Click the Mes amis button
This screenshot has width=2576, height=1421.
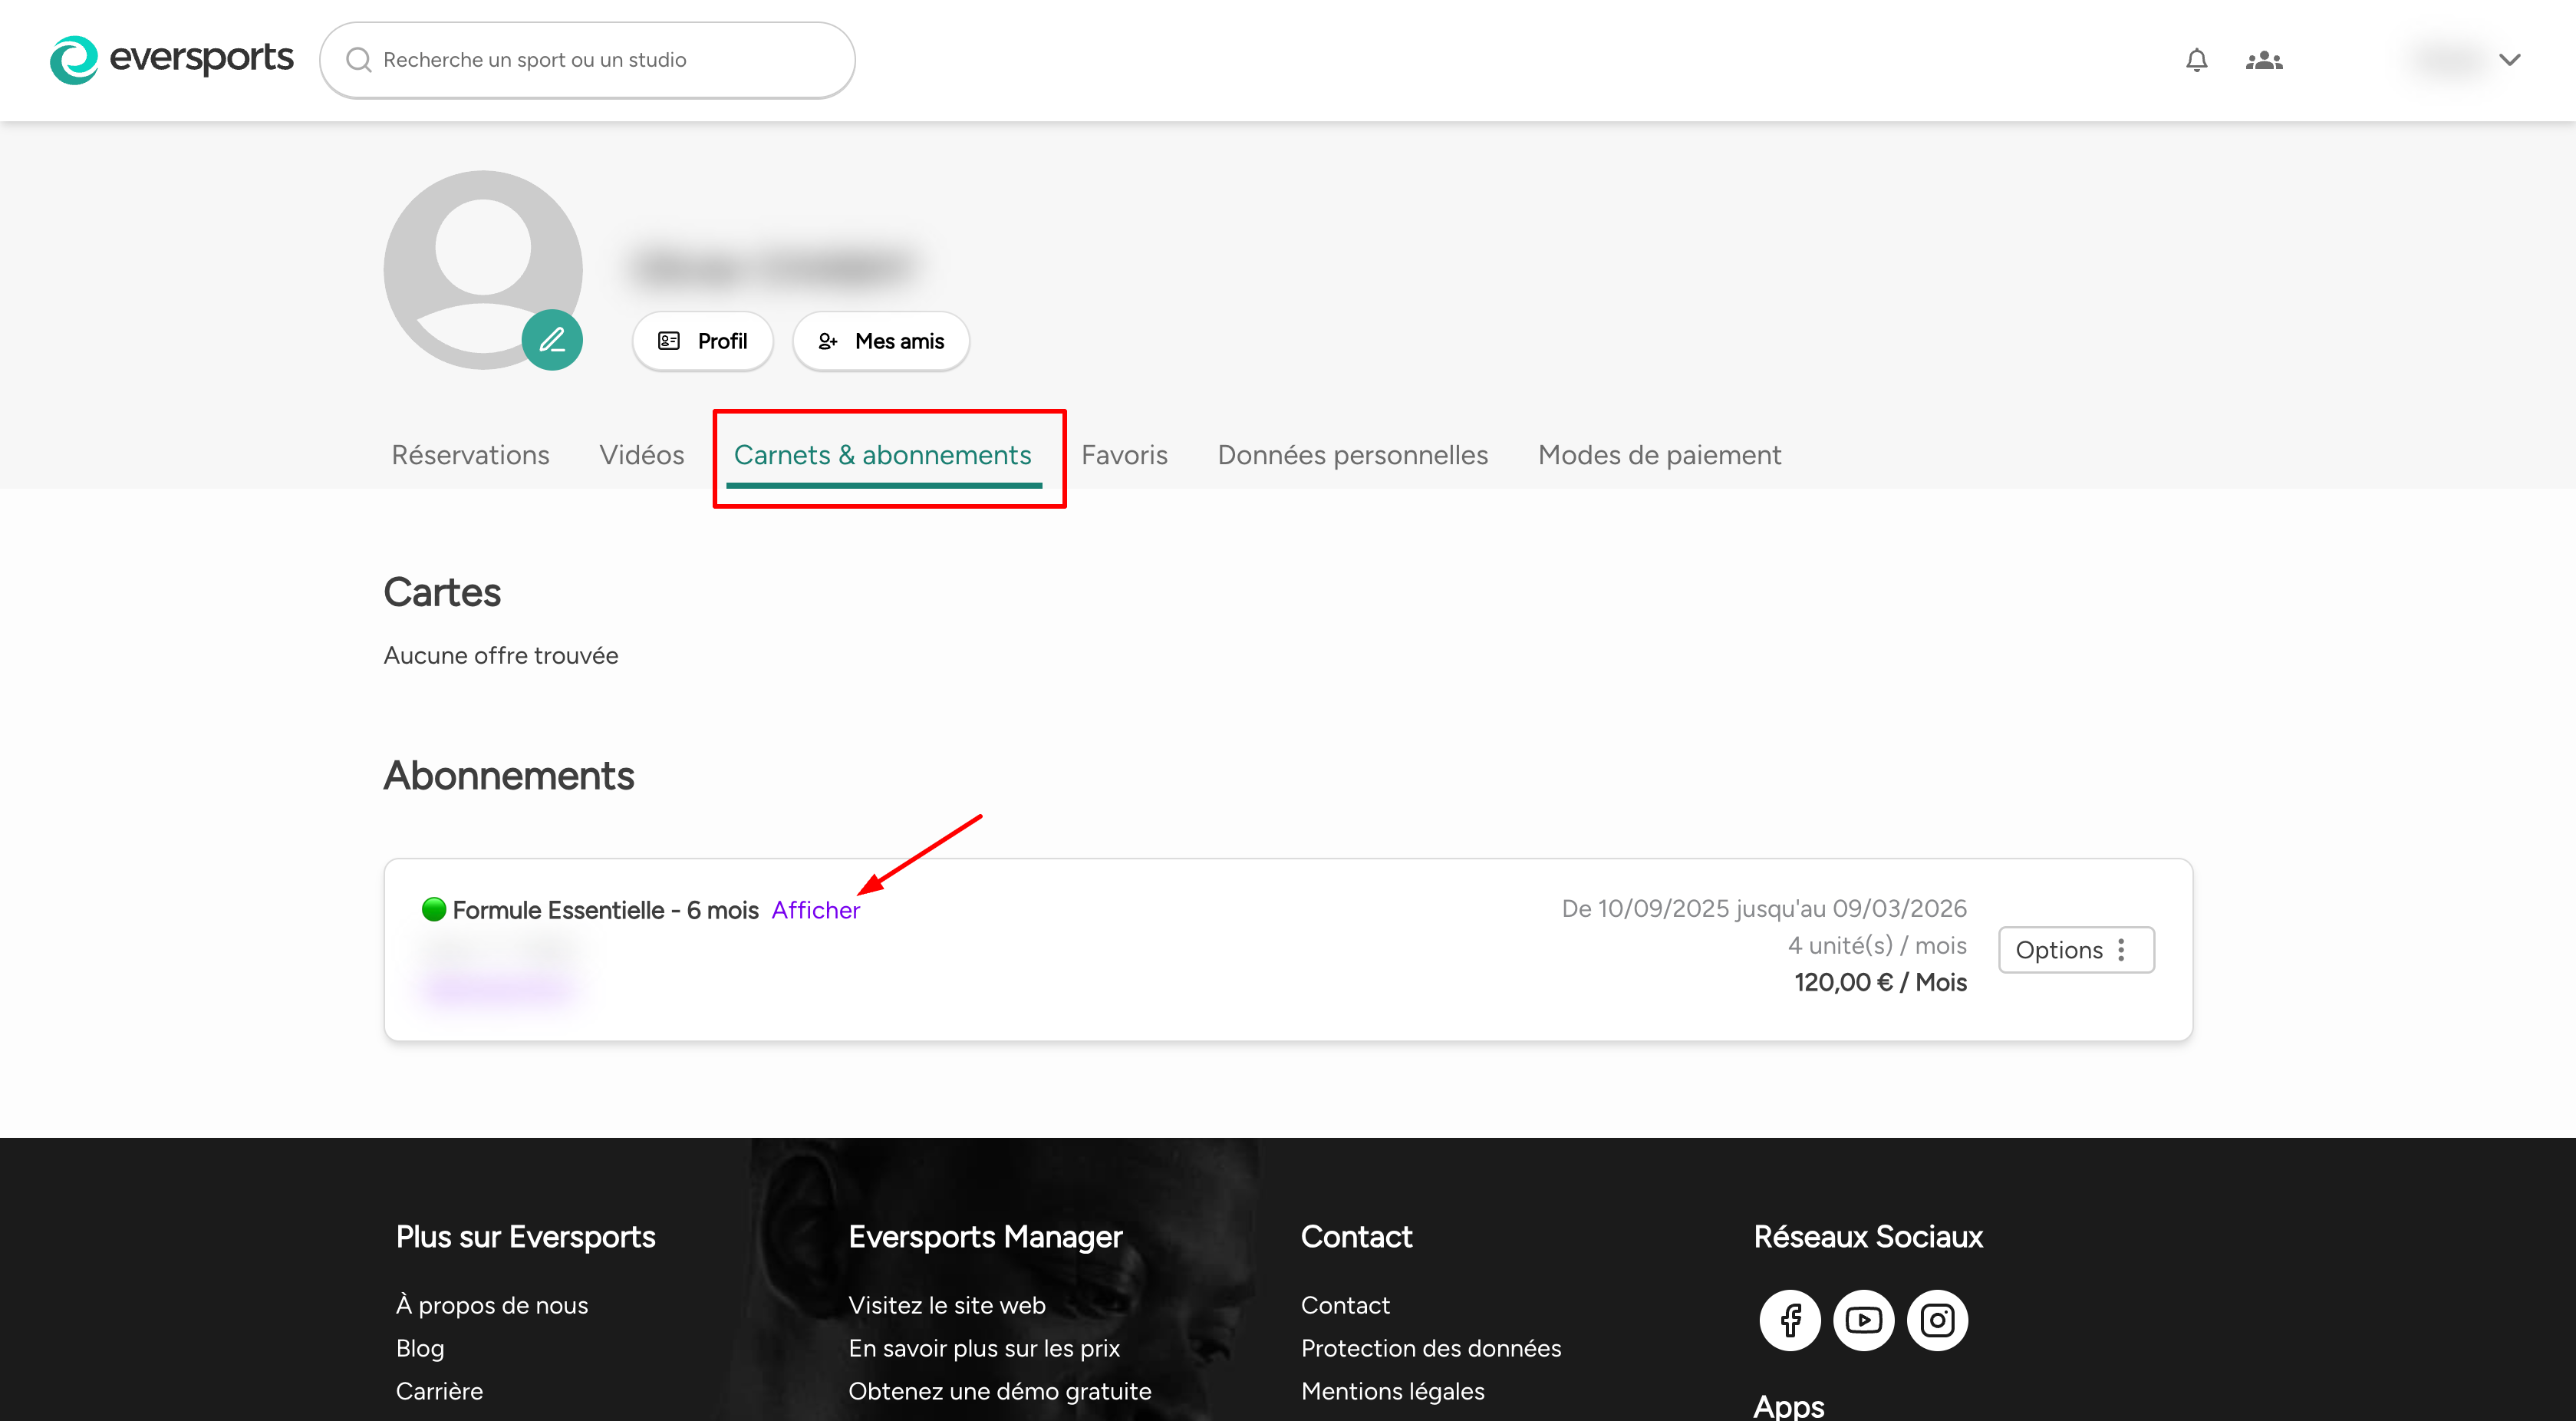[x=881, y=341]
